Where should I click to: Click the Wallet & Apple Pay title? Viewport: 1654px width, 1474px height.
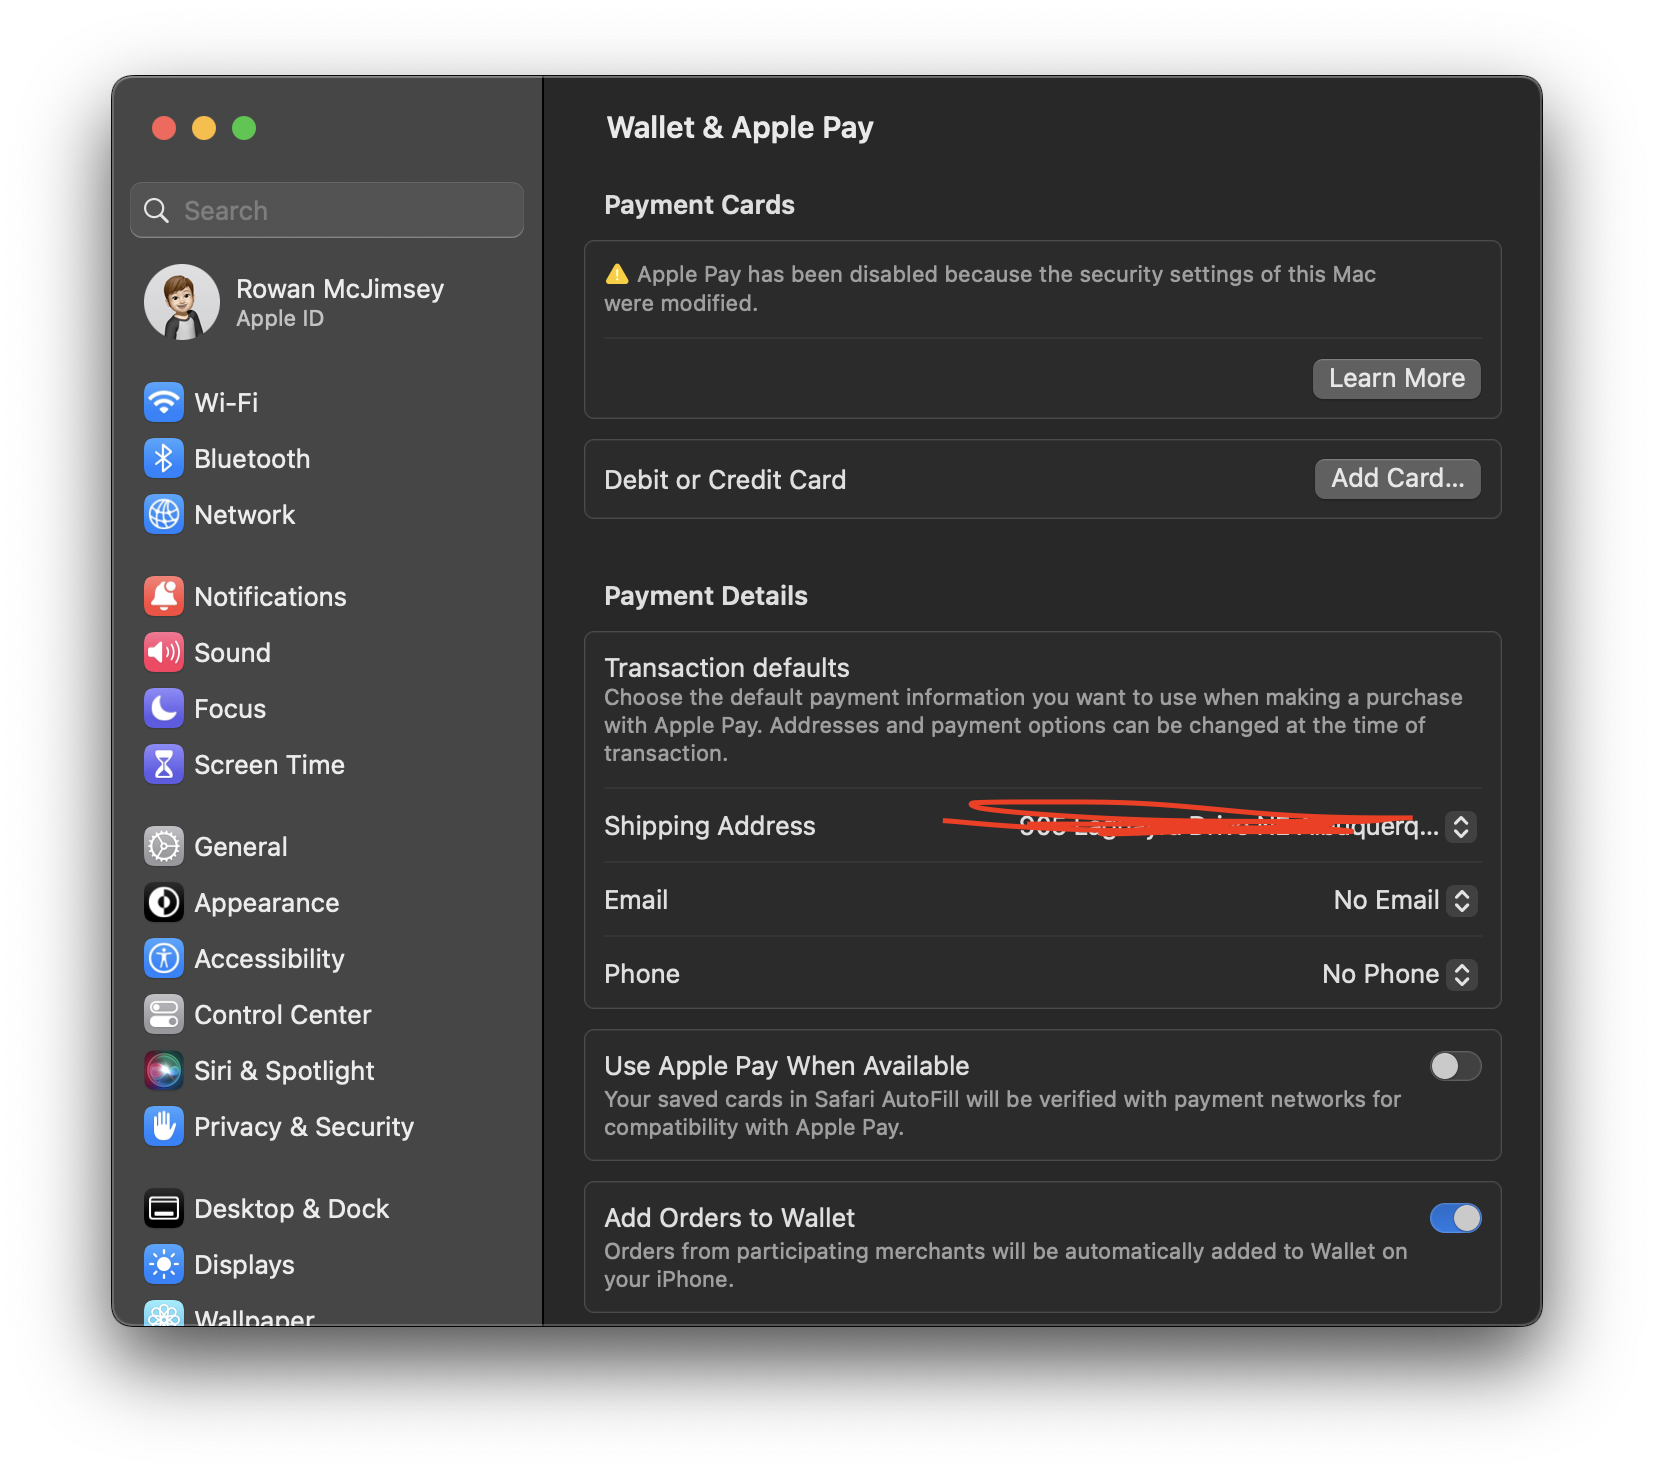(740, 128)
